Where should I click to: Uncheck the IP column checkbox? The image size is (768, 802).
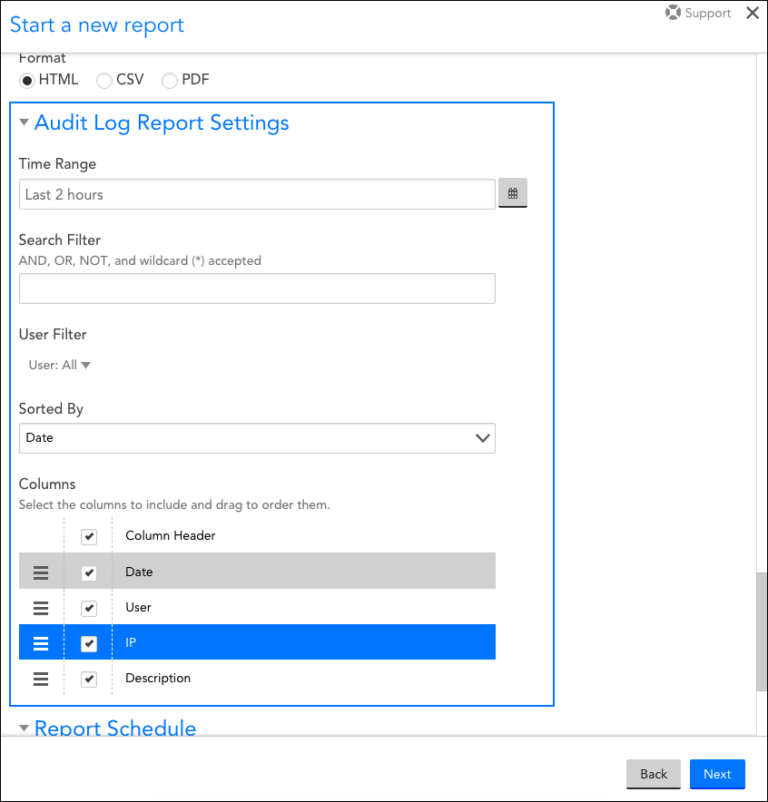click(x=88, y=643)
